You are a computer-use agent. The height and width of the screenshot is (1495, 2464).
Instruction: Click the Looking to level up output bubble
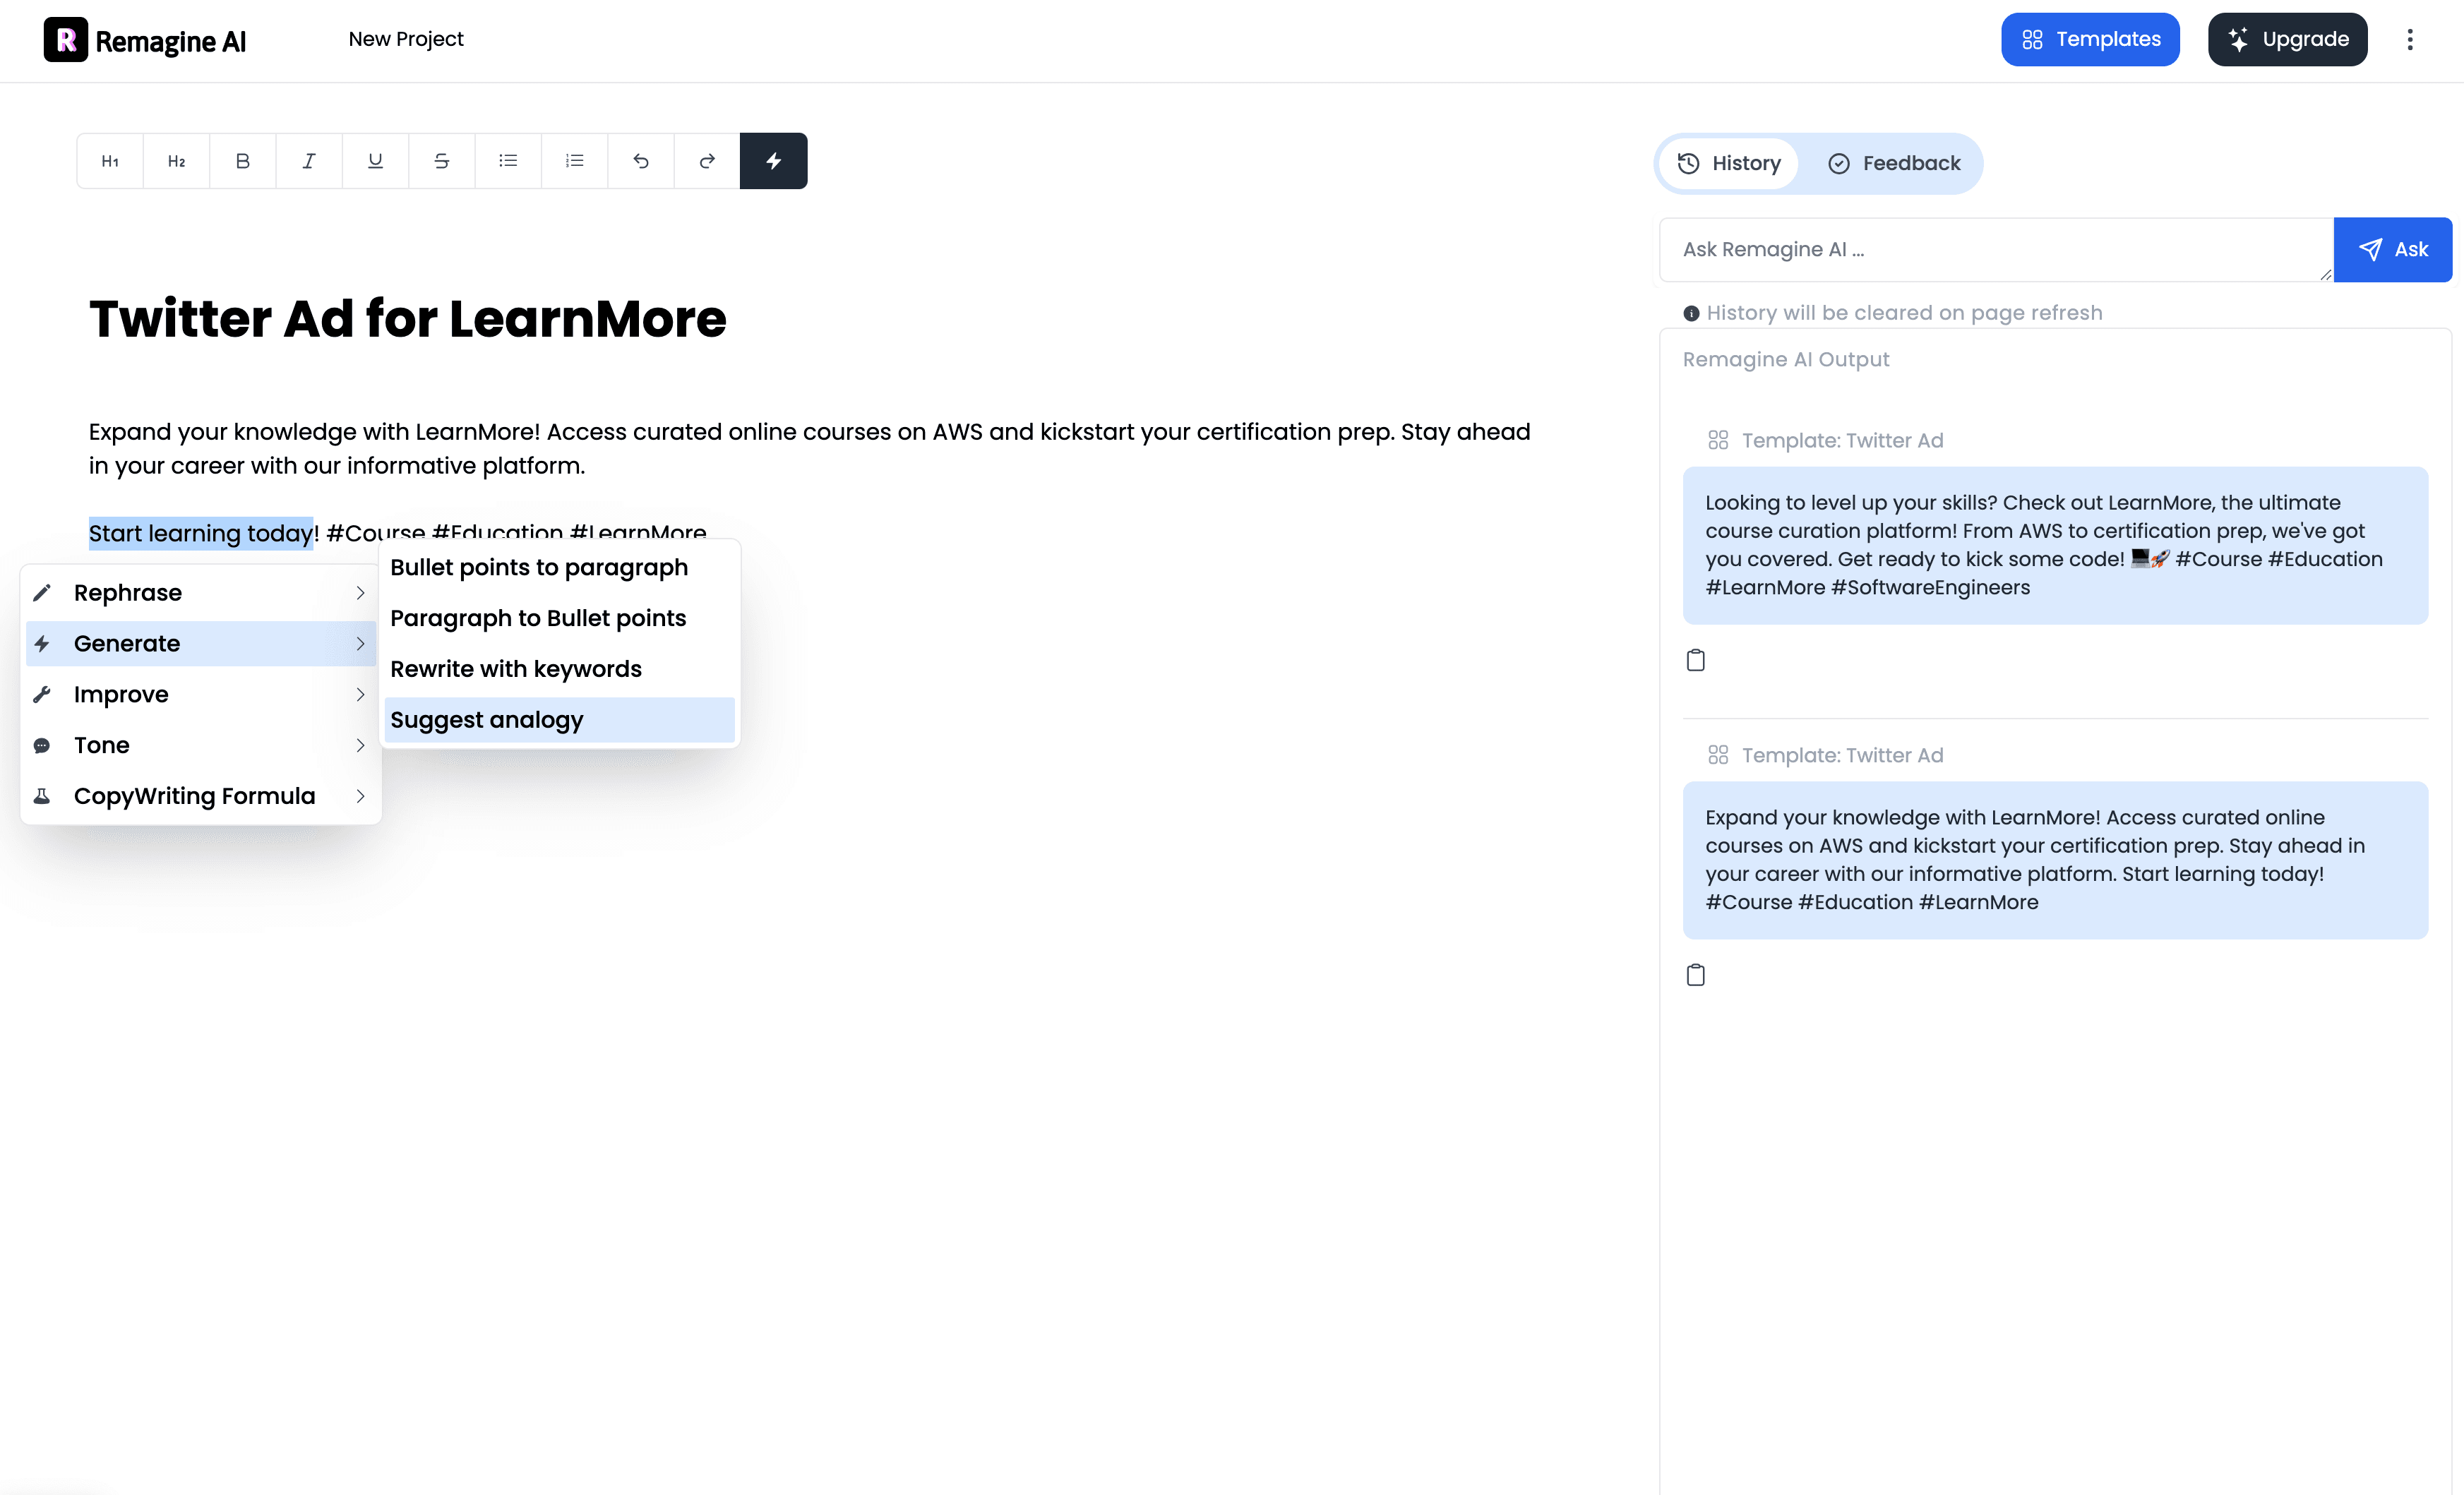[2055, 545]
